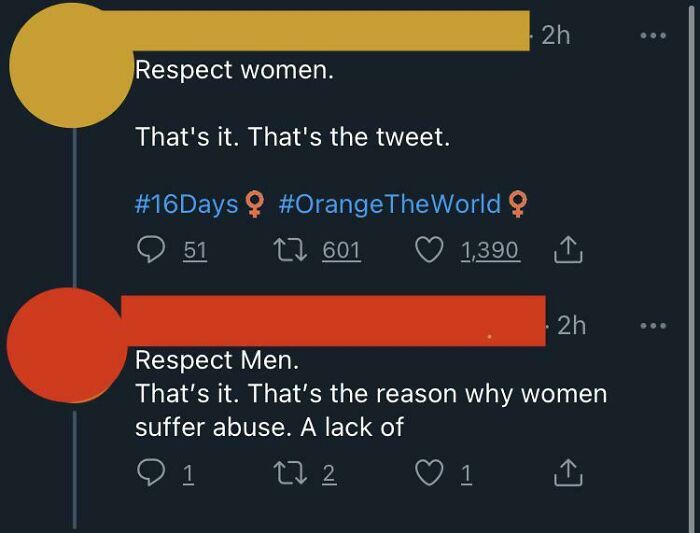Open the #OrangeTheWorld hashtag
This screenshot has height=533, width=700.
coord(389,204)
